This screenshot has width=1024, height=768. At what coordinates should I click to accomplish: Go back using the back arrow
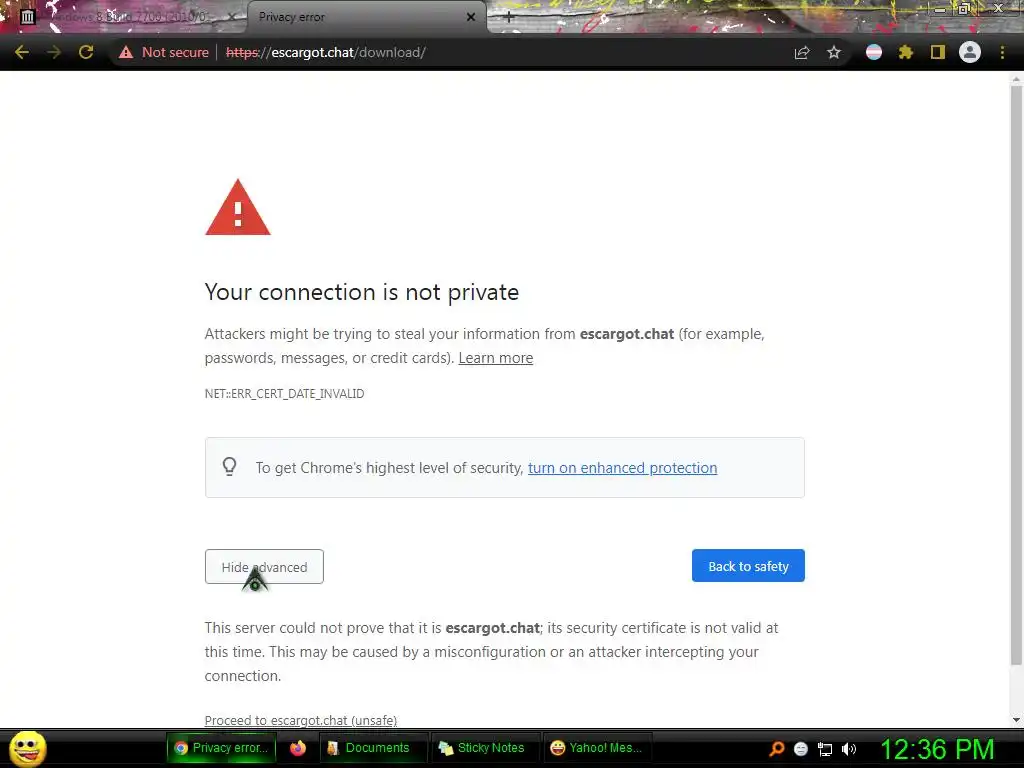point(22,52)
